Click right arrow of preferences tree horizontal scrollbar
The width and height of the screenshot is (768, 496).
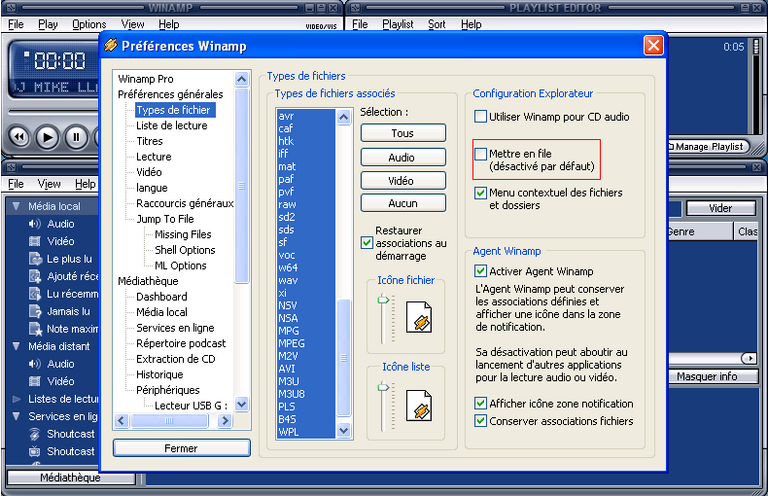point(225,421)
